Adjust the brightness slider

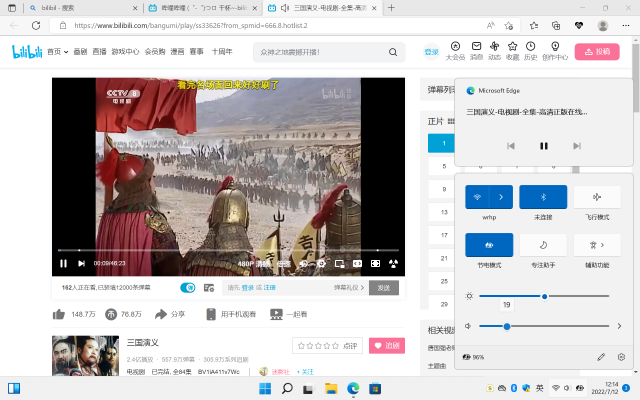[x=544, y=296]
